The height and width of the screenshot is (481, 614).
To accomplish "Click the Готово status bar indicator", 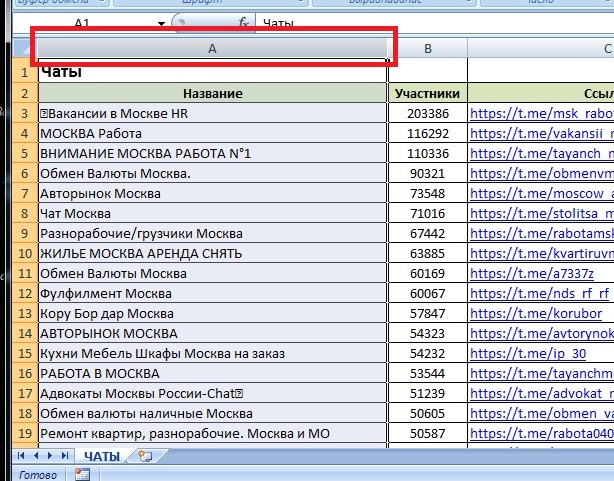I will [38, 475].
